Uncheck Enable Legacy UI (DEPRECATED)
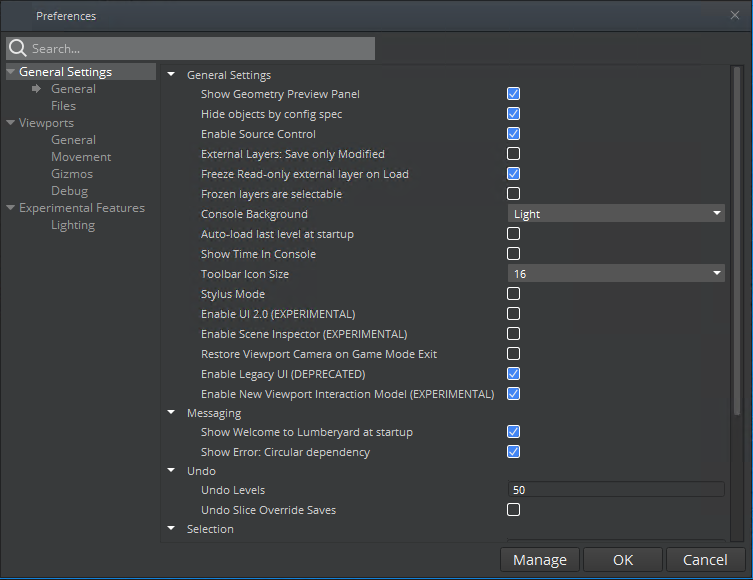This screenshot has width=753, height=580. 513,374
